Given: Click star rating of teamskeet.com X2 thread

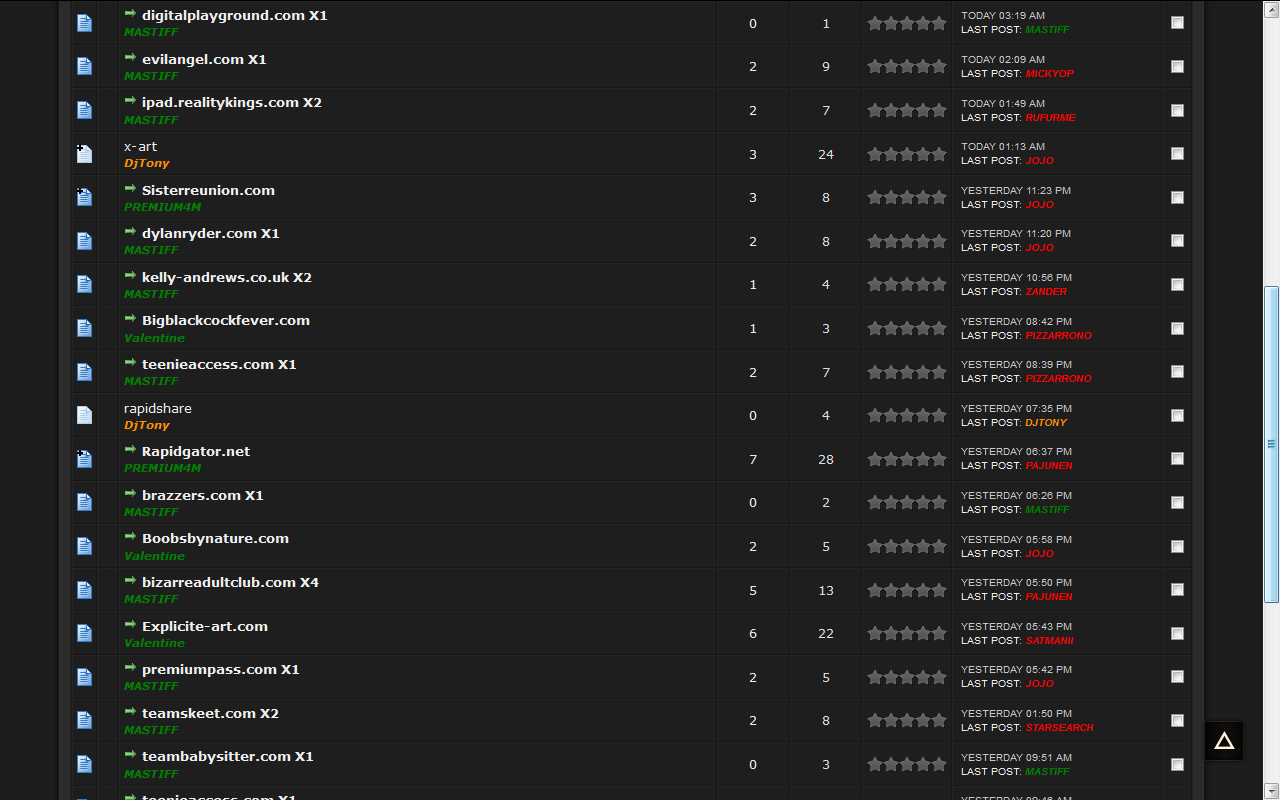Looking at the screenshot, I should coord(907,720).
